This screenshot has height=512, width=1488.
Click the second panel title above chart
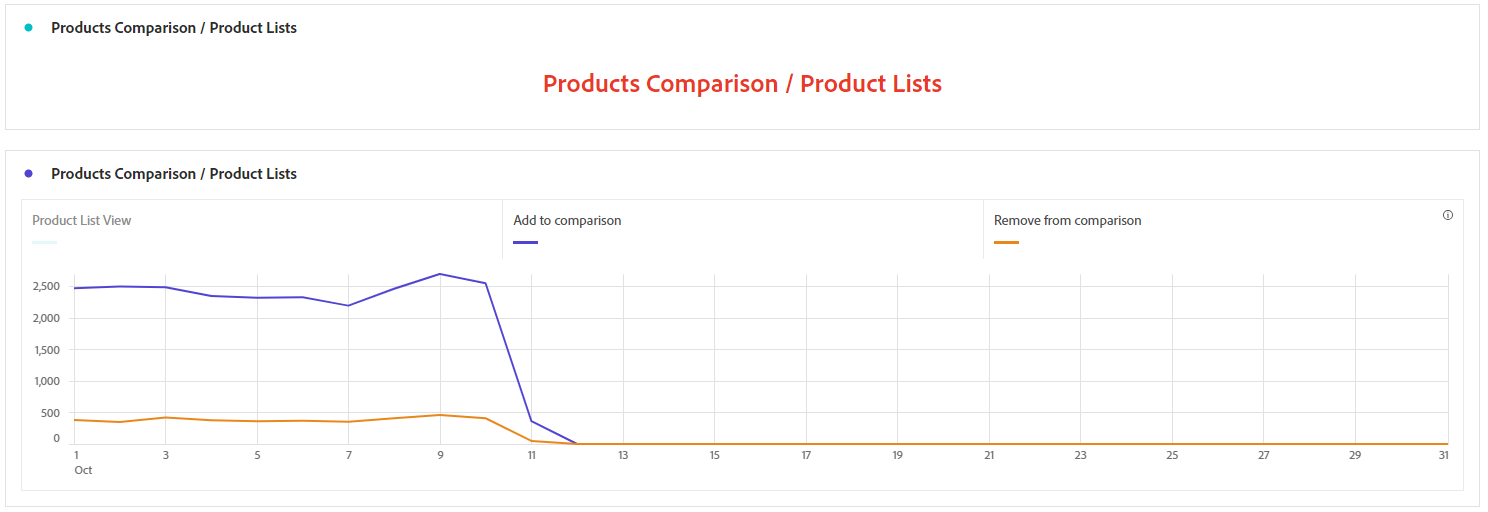point(174,173)
